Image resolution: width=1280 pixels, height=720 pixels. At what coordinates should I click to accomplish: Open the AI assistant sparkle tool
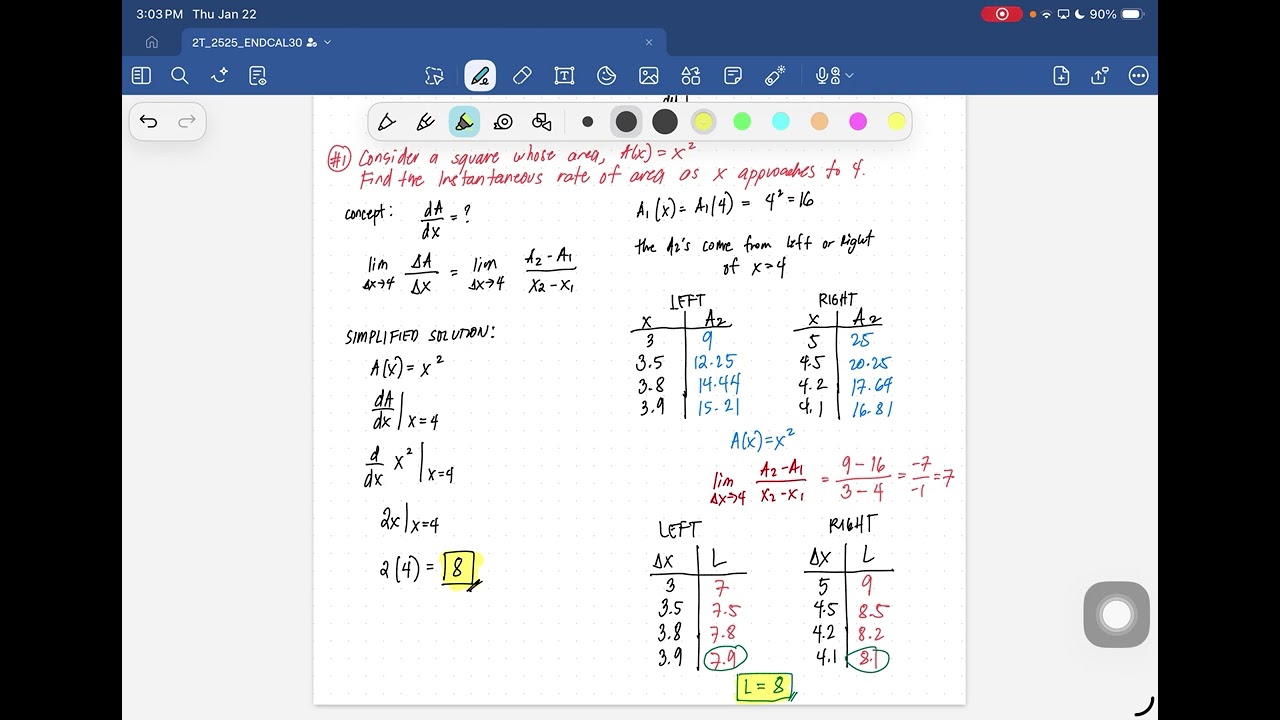pos(219,76)
